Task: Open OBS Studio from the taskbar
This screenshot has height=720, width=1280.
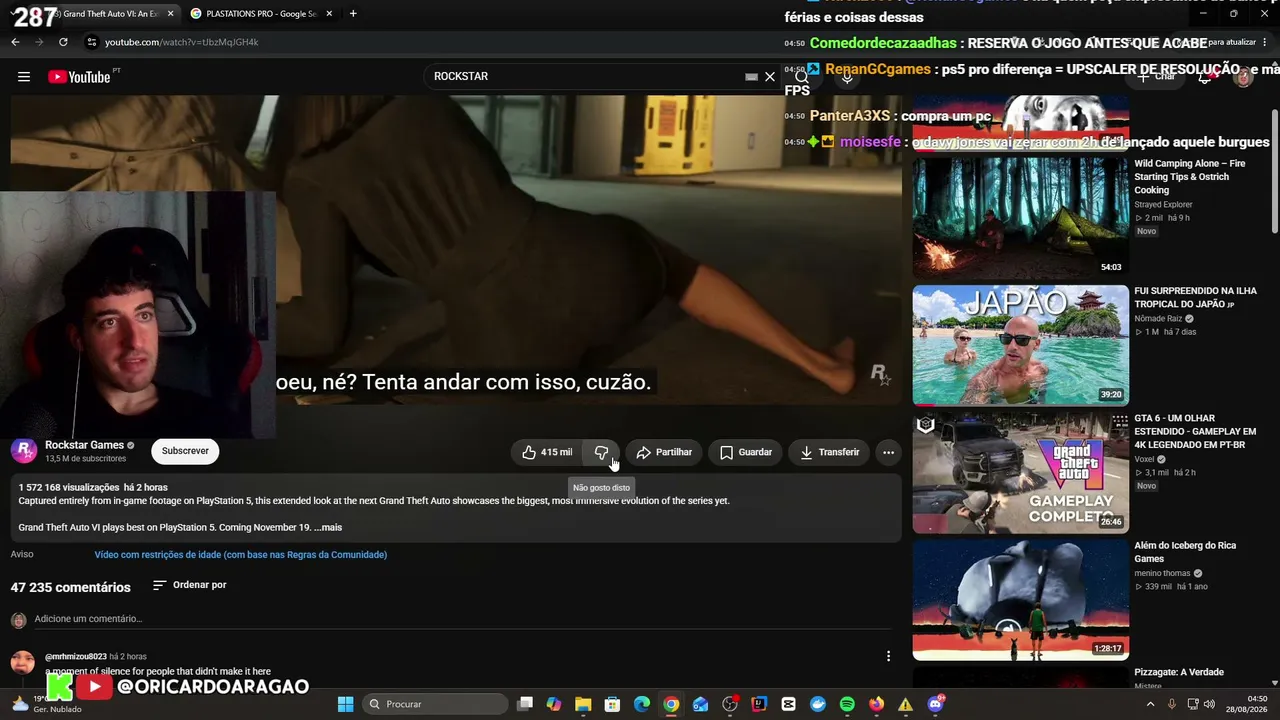Action: coord(730,704)
